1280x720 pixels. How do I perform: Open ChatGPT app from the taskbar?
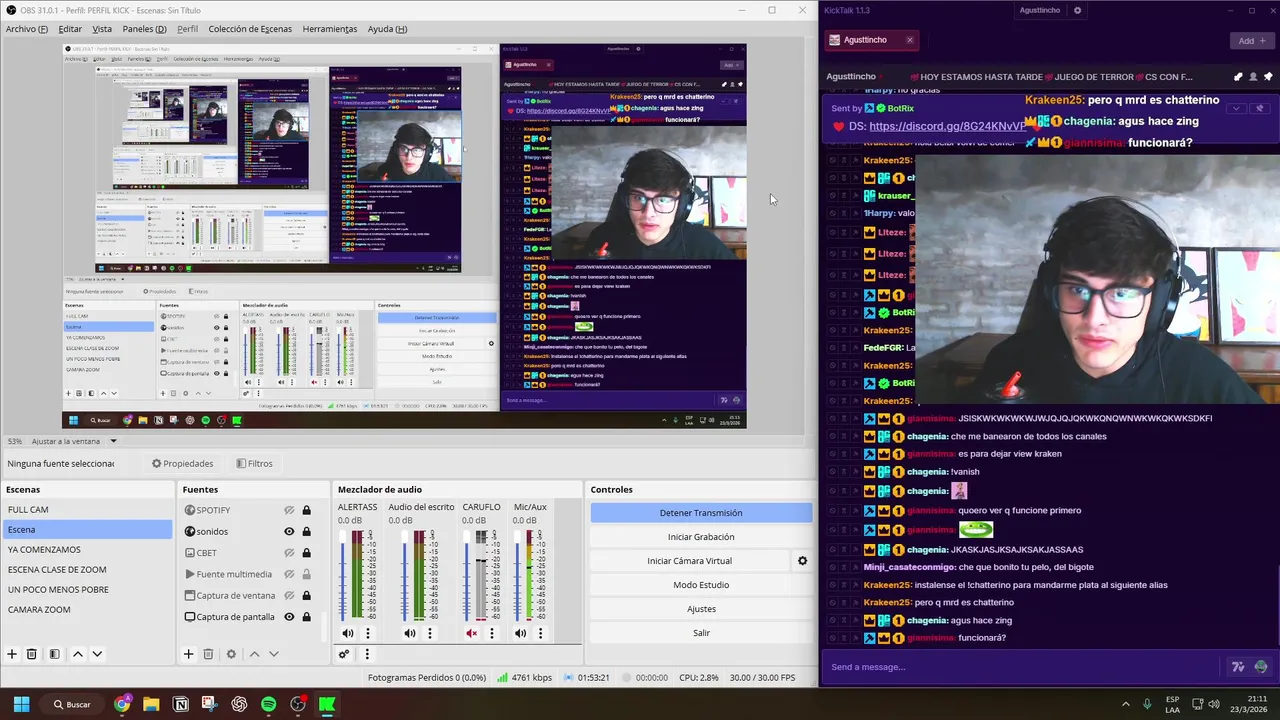coord(239,704)
